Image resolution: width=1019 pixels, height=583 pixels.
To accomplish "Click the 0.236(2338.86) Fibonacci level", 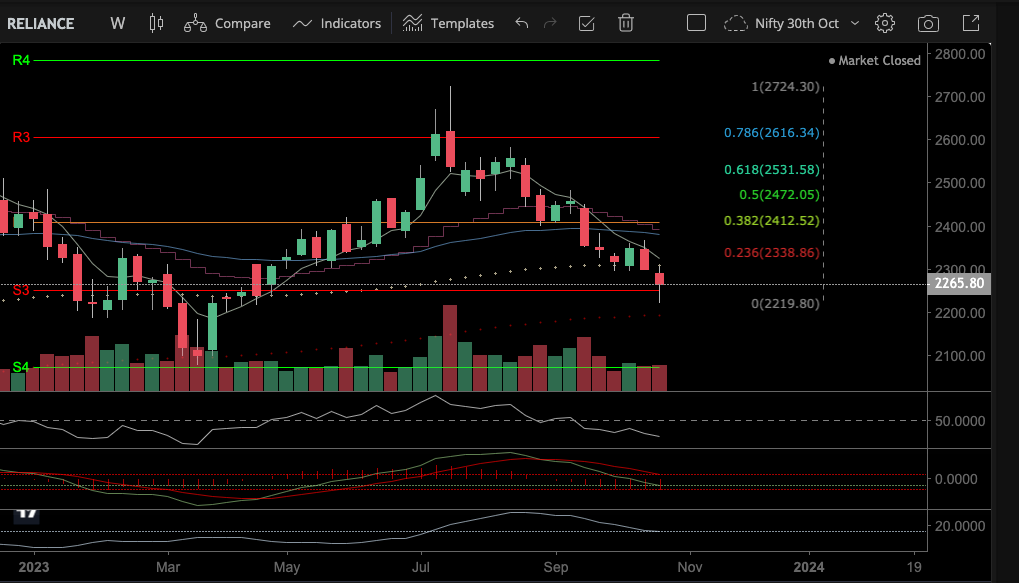I will [771, 253].
